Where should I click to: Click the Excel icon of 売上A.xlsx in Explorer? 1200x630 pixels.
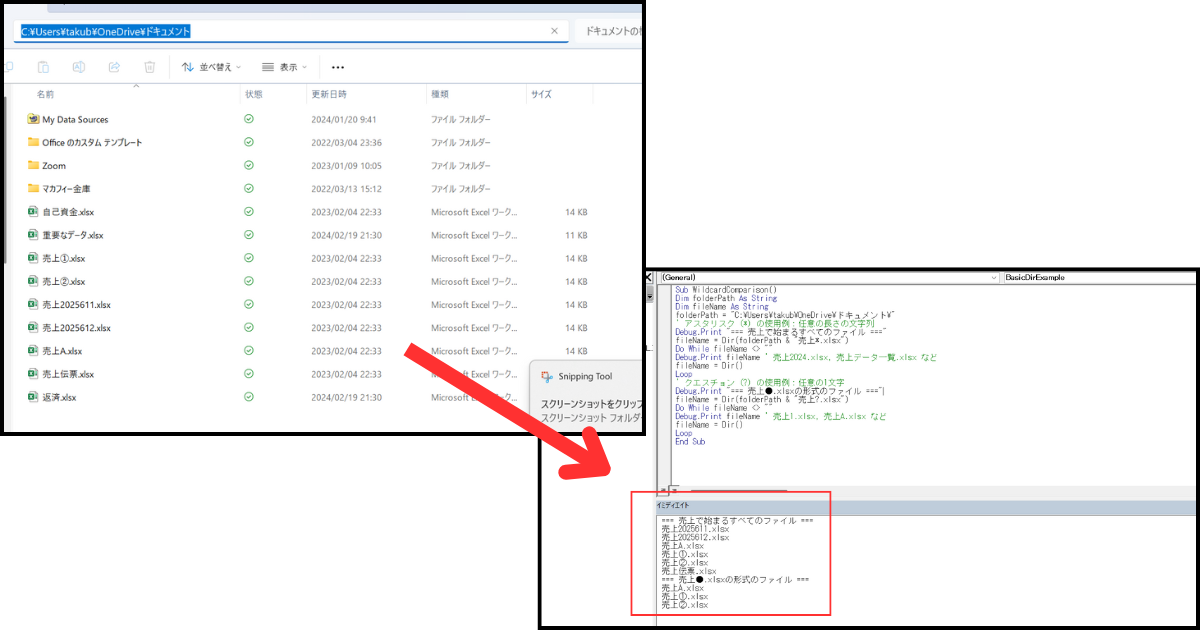[x=33, y=350]
